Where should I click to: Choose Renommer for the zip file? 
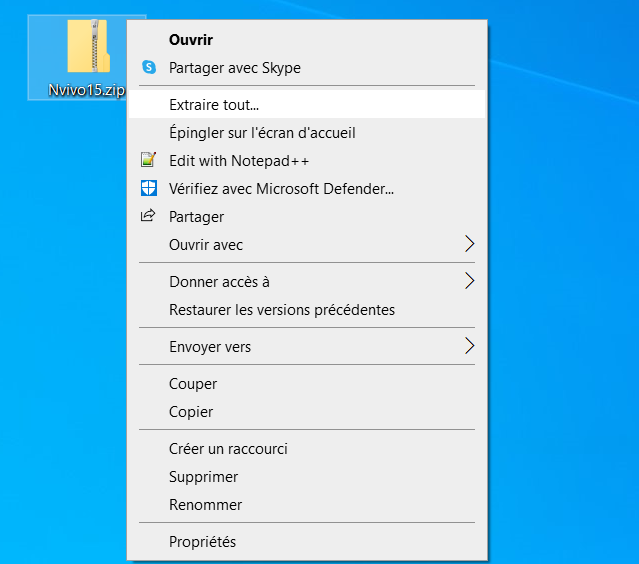click(x=205, y=505)
